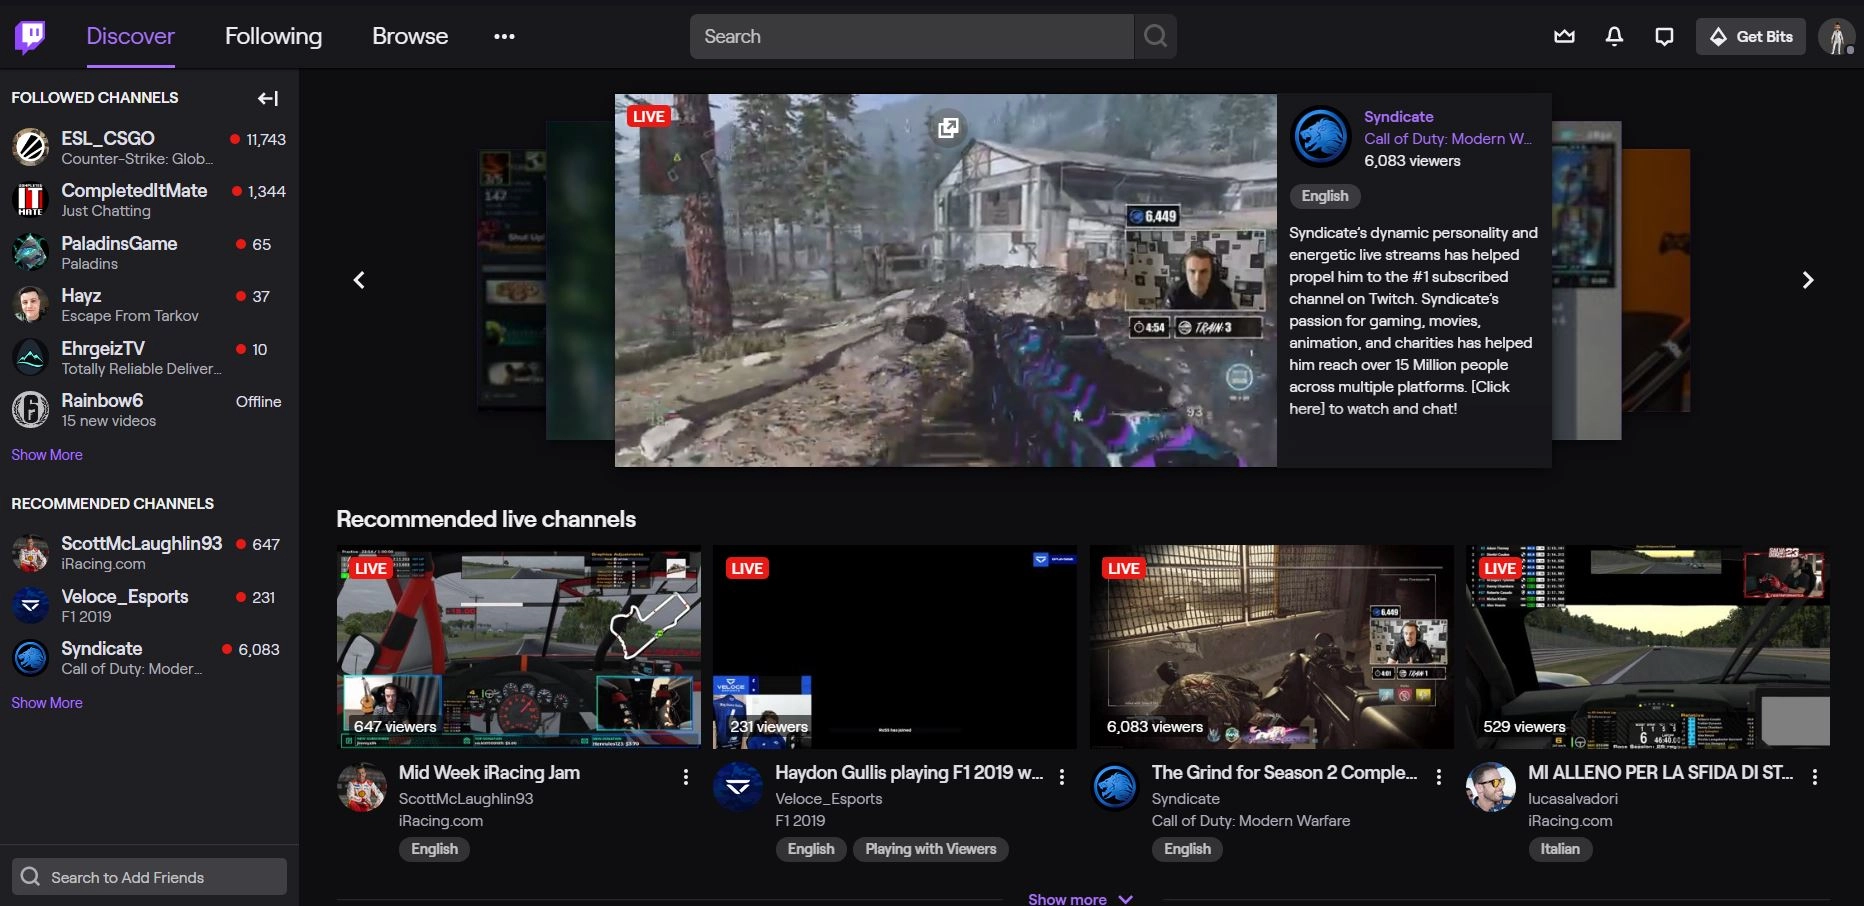Click Call of Duty: Modern Warfare under Syndicate card
The width and height of the screenshot is (1864, 906).
point(1251,821)
